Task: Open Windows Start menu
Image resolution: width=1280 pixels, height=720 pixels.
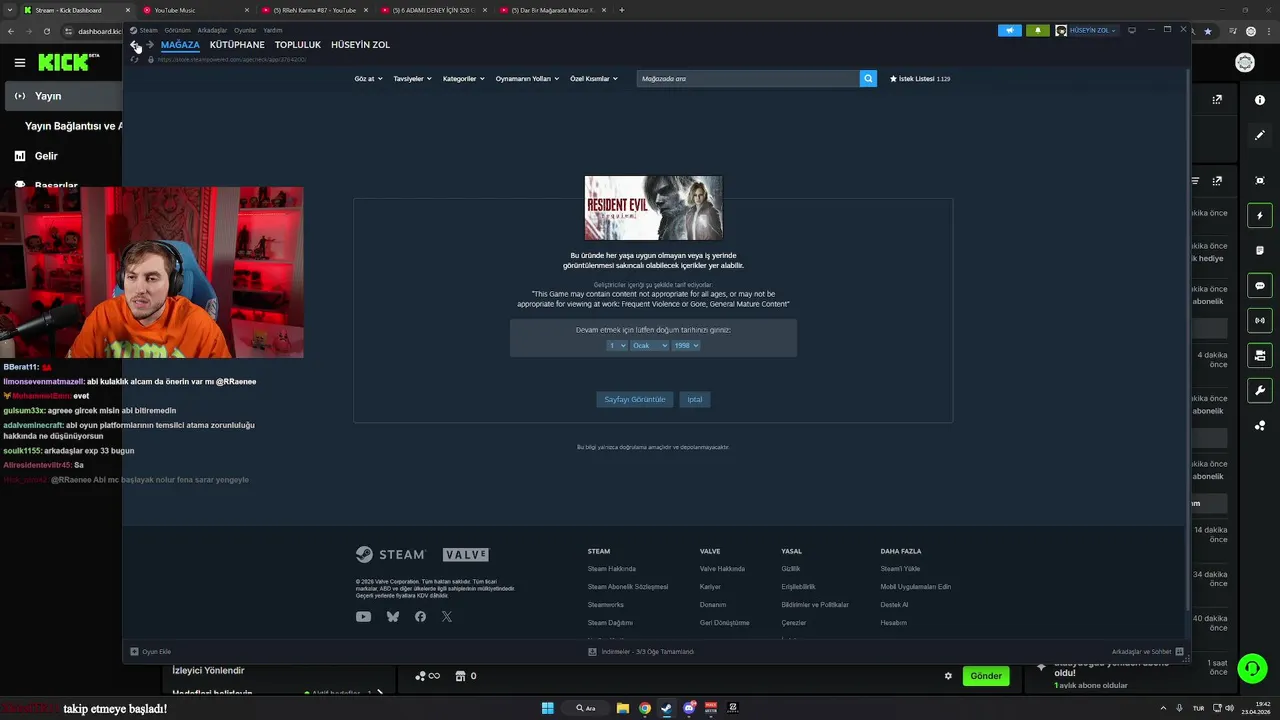Action: point(548,708)
